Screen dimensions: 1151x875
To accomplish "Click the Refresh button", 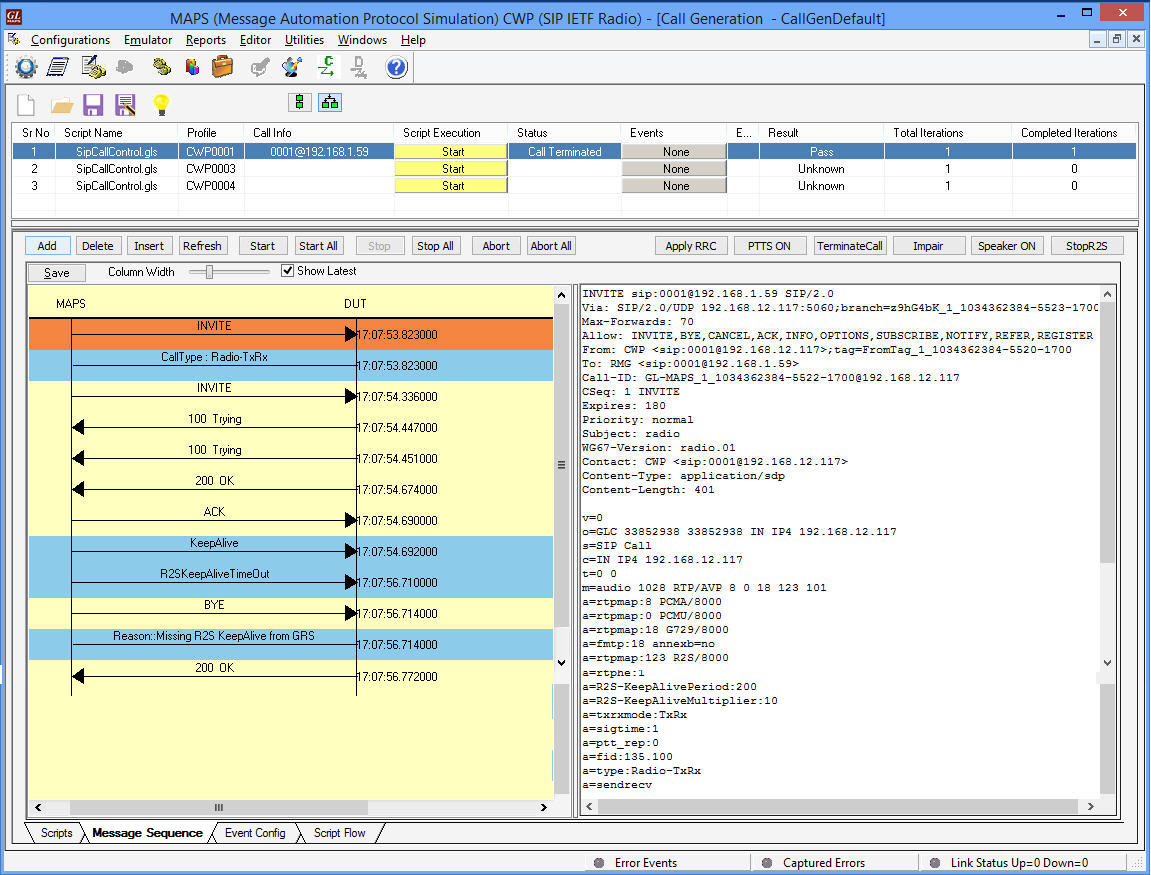I will [202, 246].
